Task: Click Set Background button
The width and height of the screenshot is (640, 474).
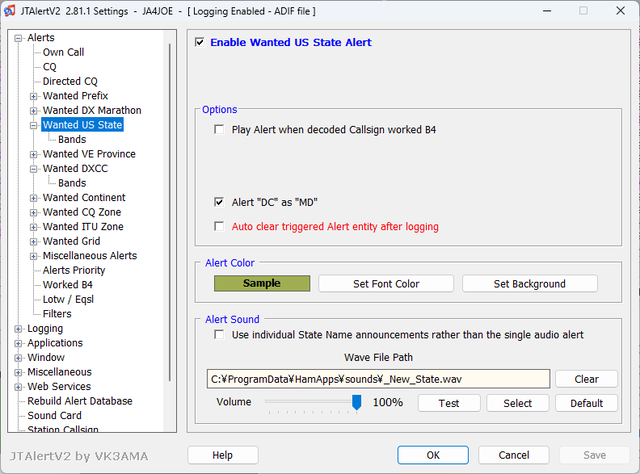Action: coord(530,283)
